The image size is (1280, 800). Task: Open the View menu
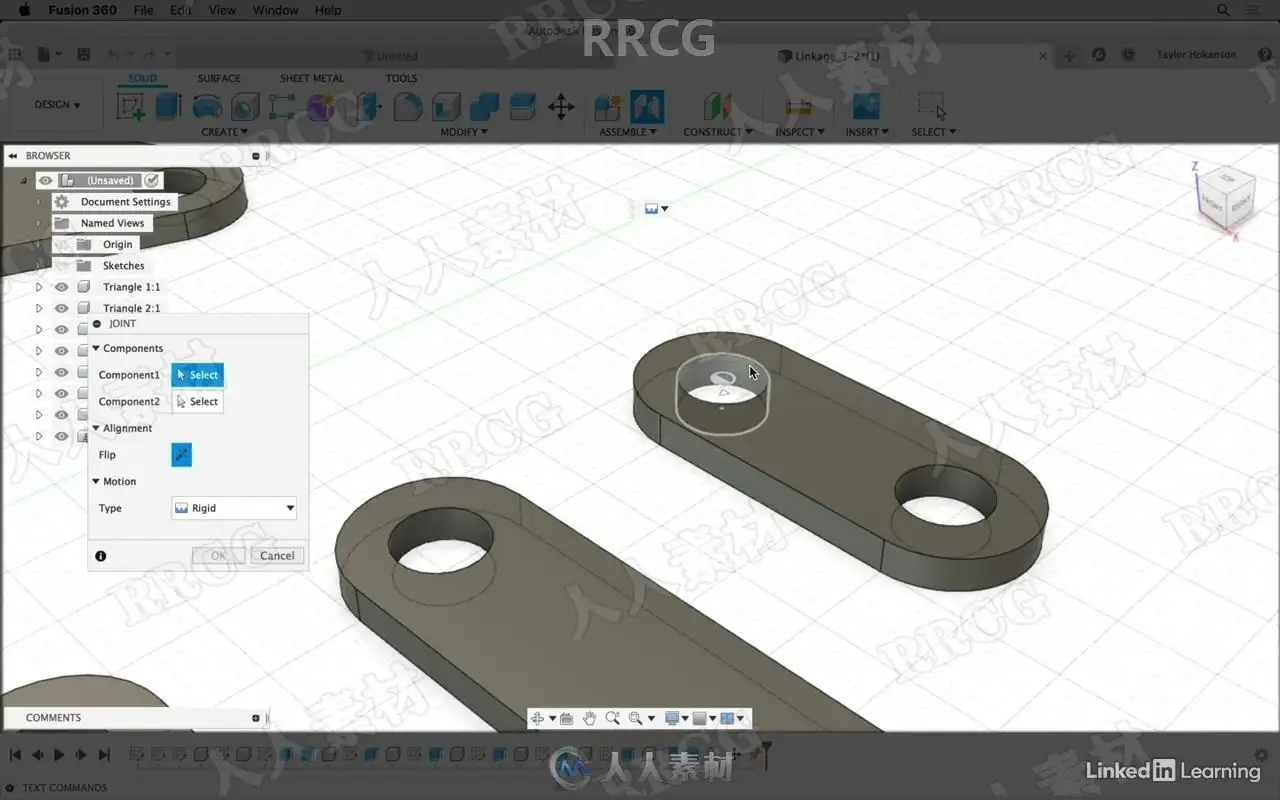(222, 10)
